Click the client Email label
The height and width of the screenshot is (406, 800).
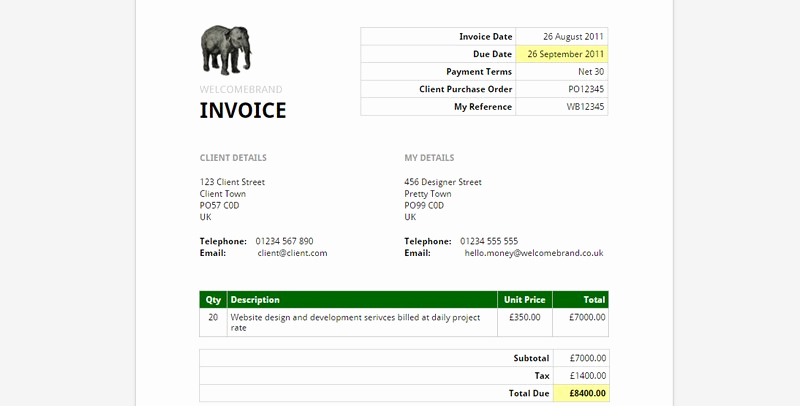click(213, 253)
